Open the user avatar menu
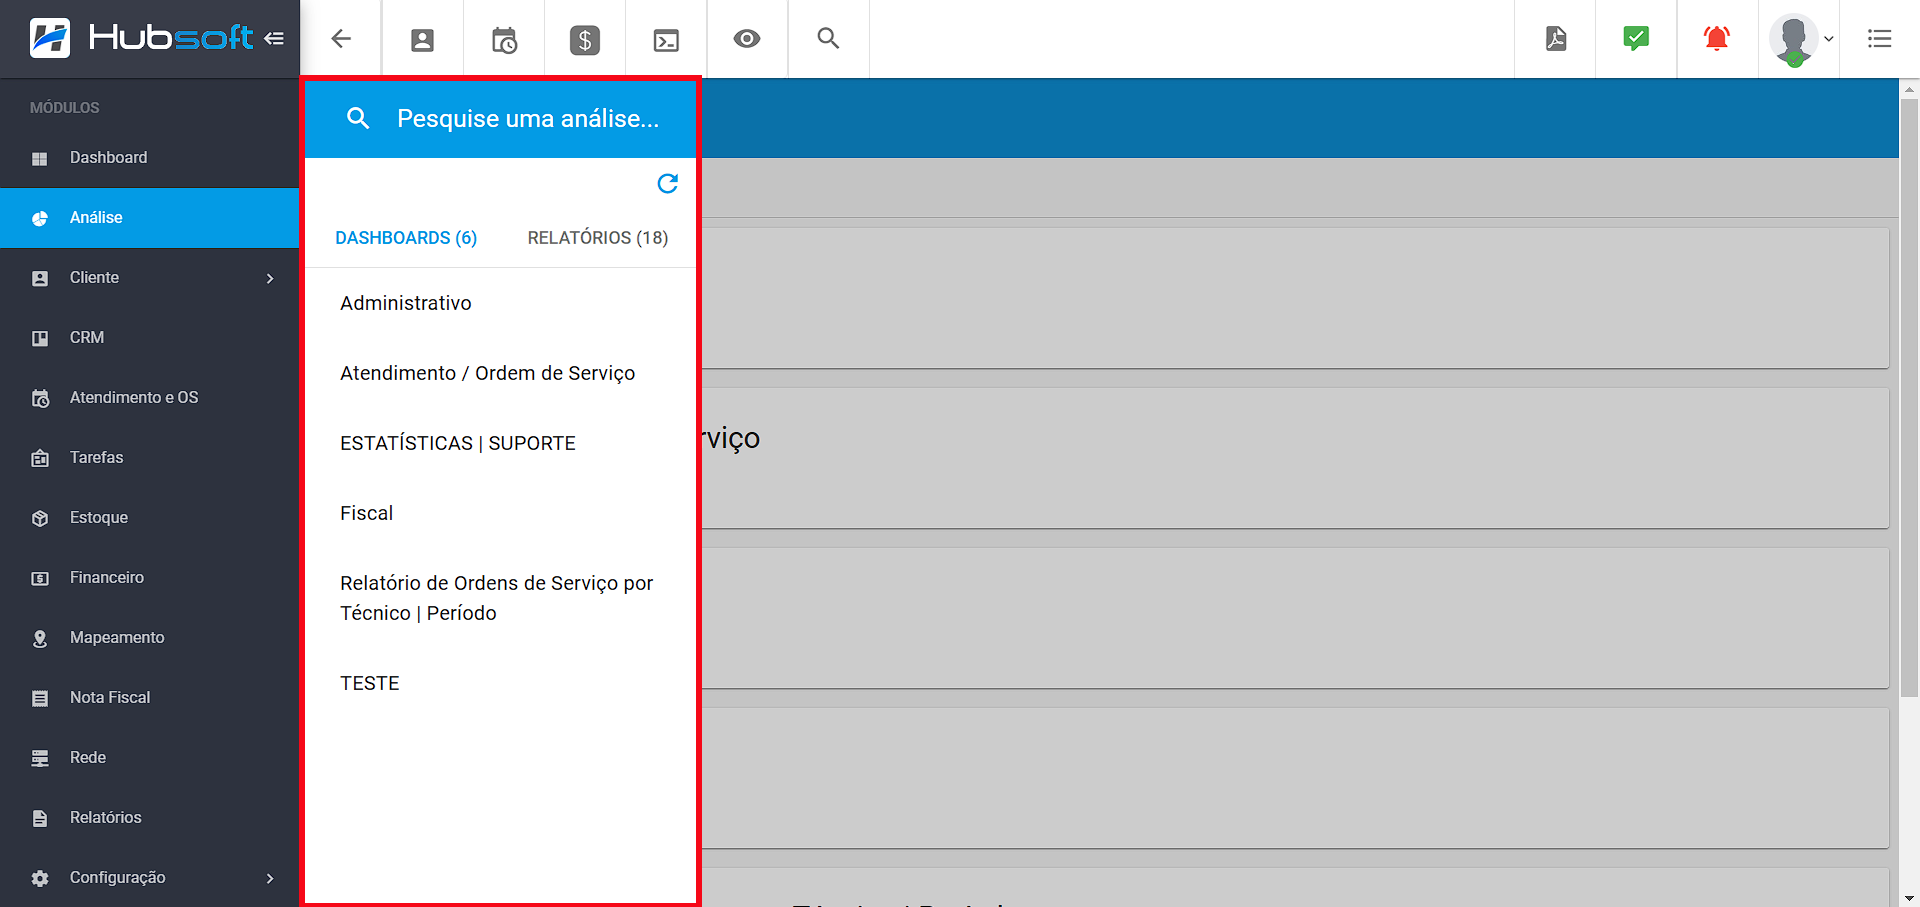The width and height of the screenshot is (1920, 907). coord(1800,40)
